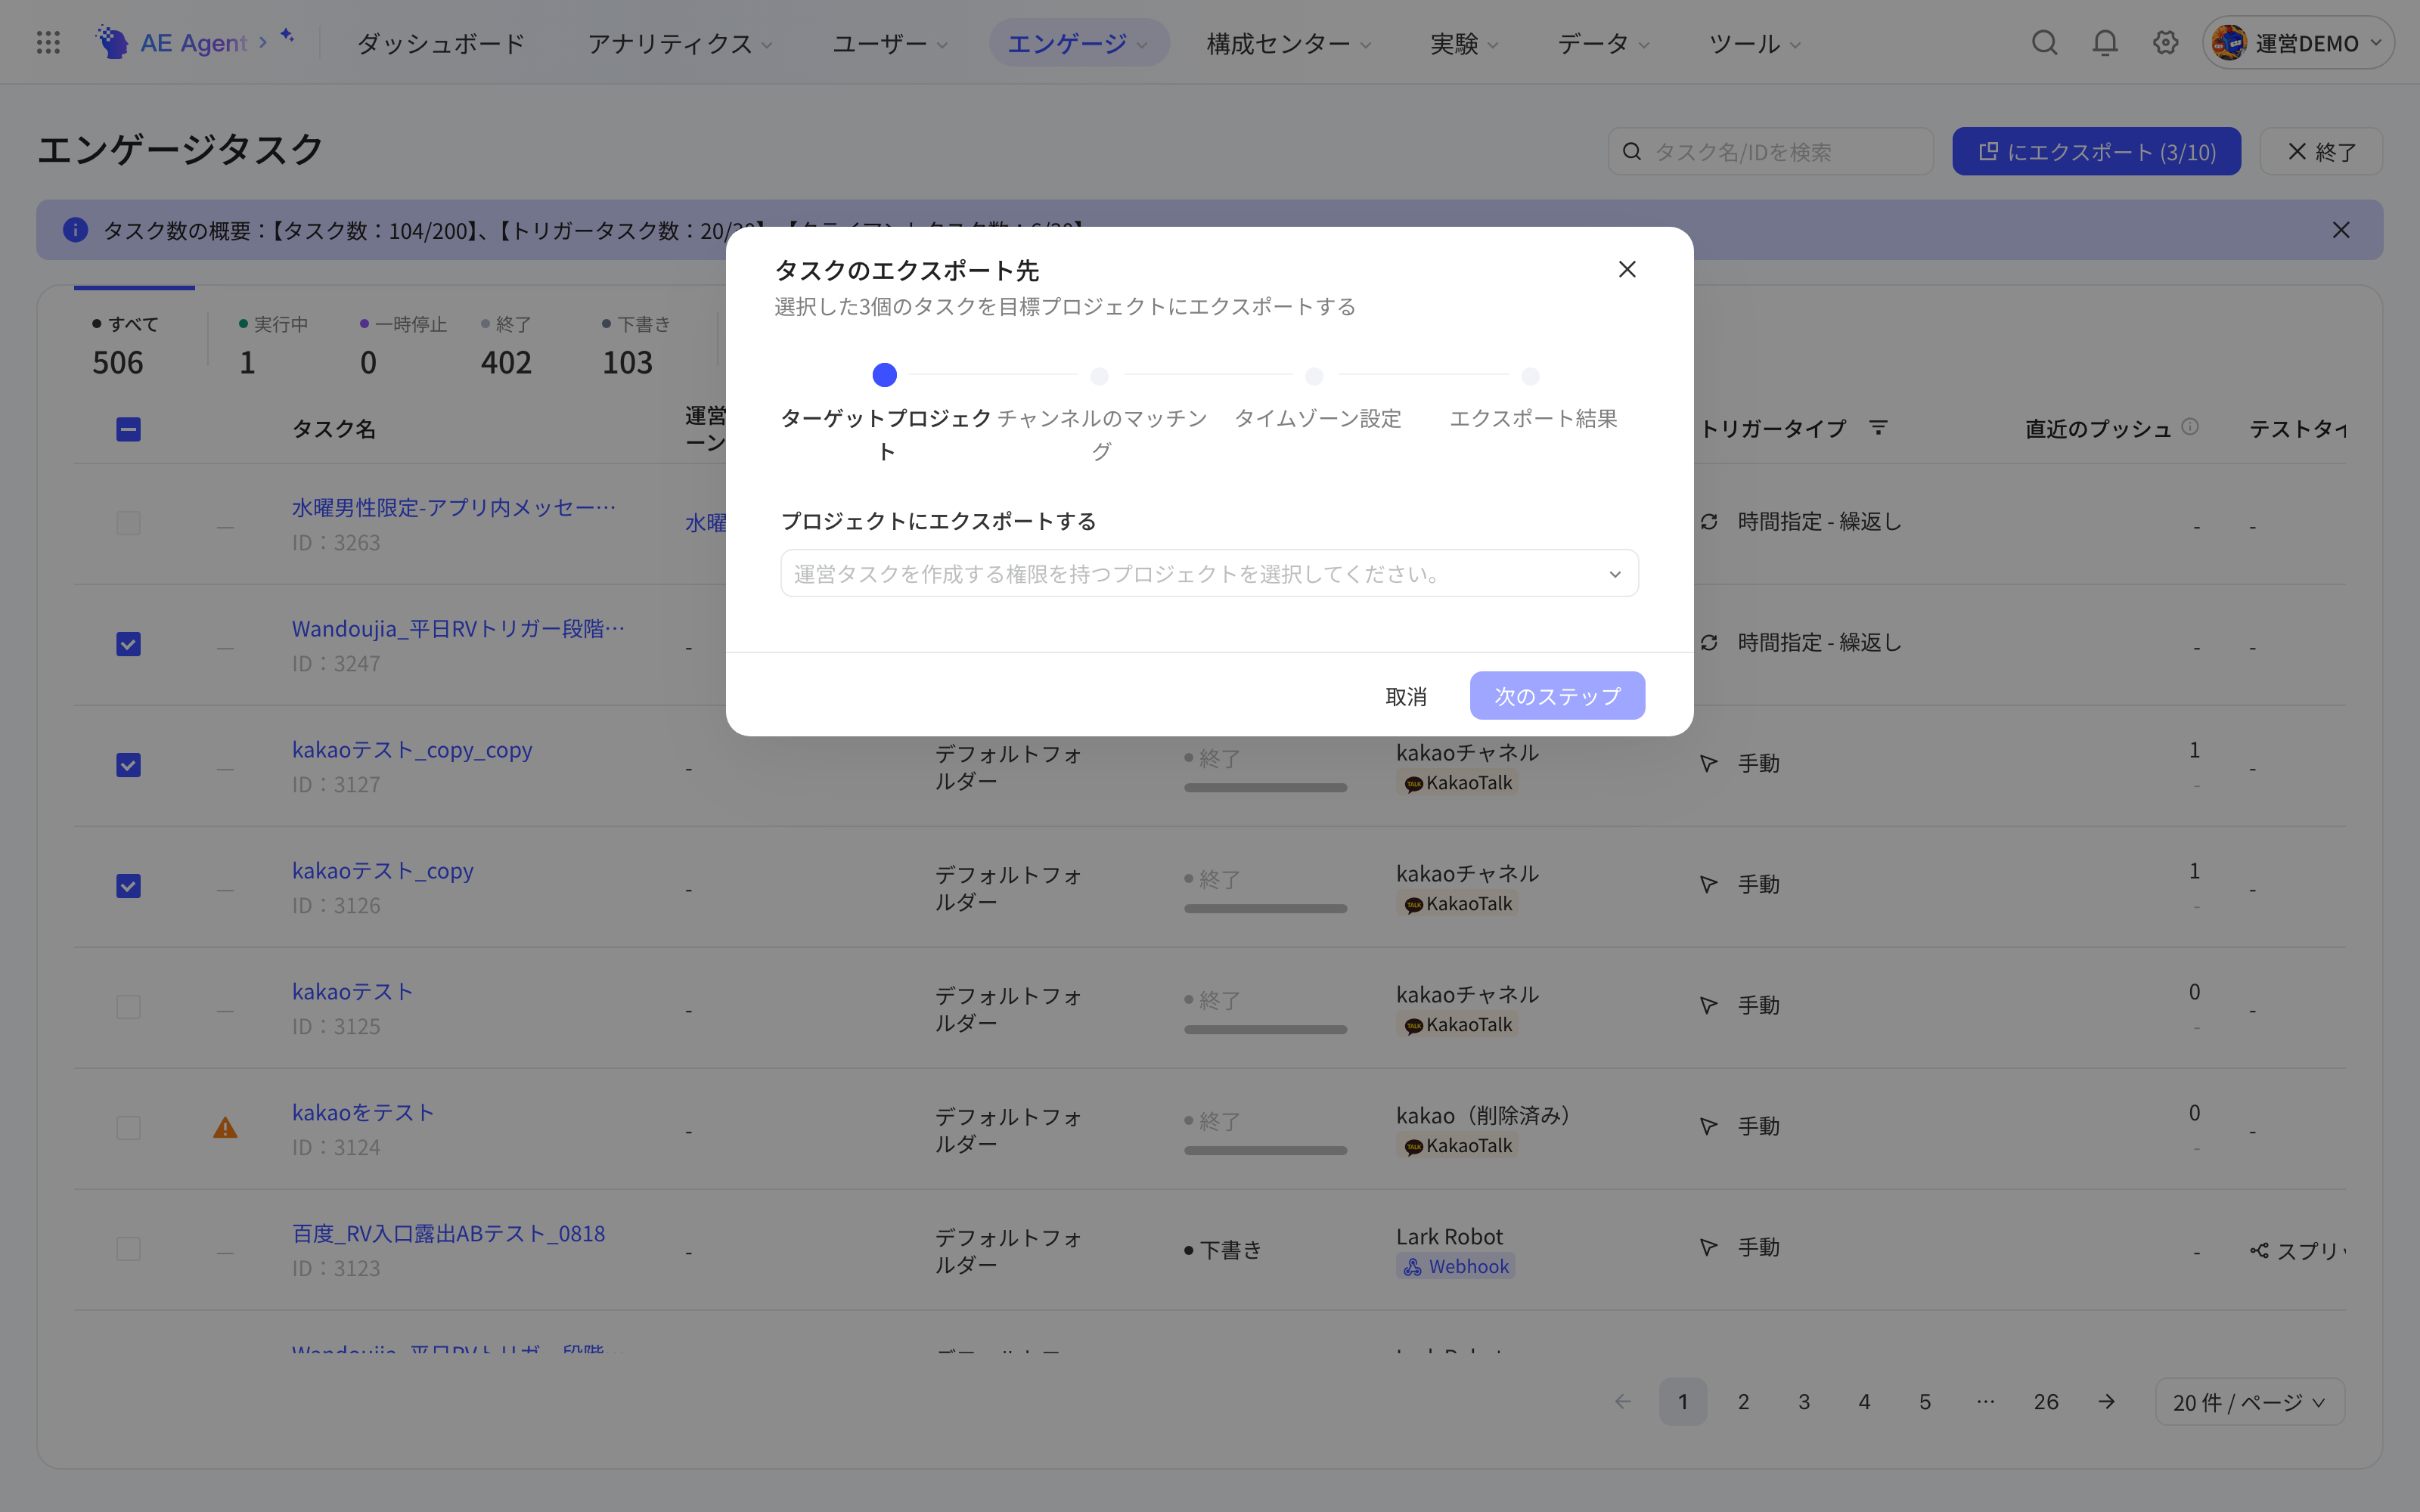Click the info icon next to 直近のプッシュ
2420x1512 pixels.
click(2190, 427)
